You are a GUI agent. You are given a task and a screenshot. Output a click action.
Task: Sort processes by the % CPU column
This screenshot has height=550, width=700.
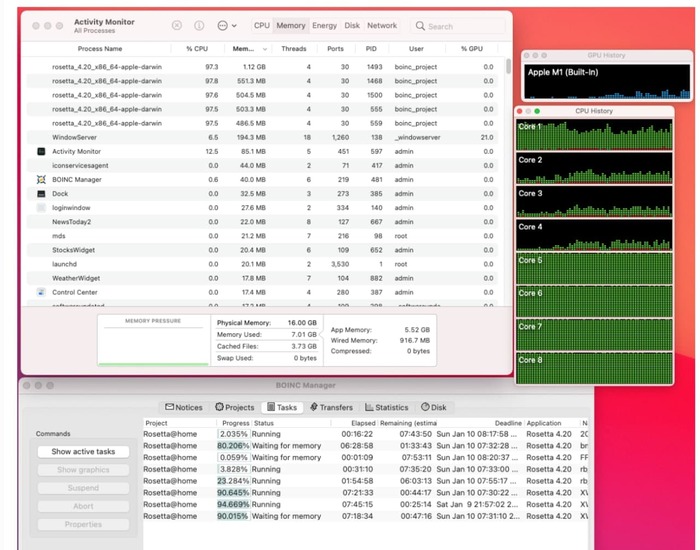click(196, 48)
